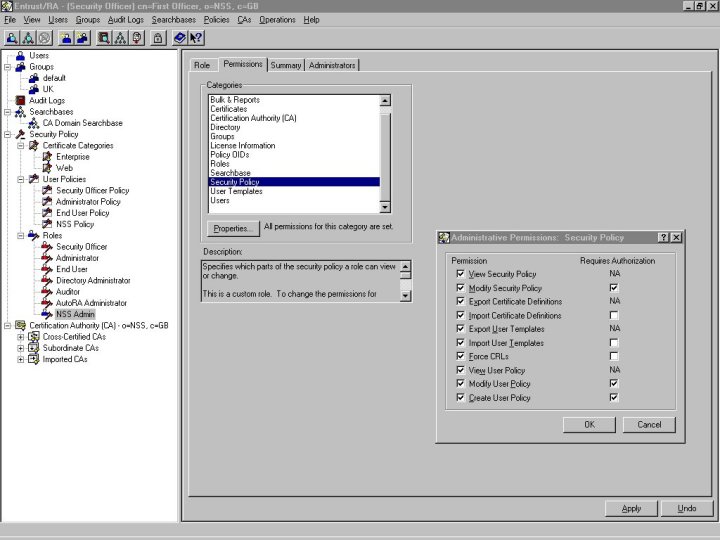Click the context help question-mark button in dialog

coord(663,237)
